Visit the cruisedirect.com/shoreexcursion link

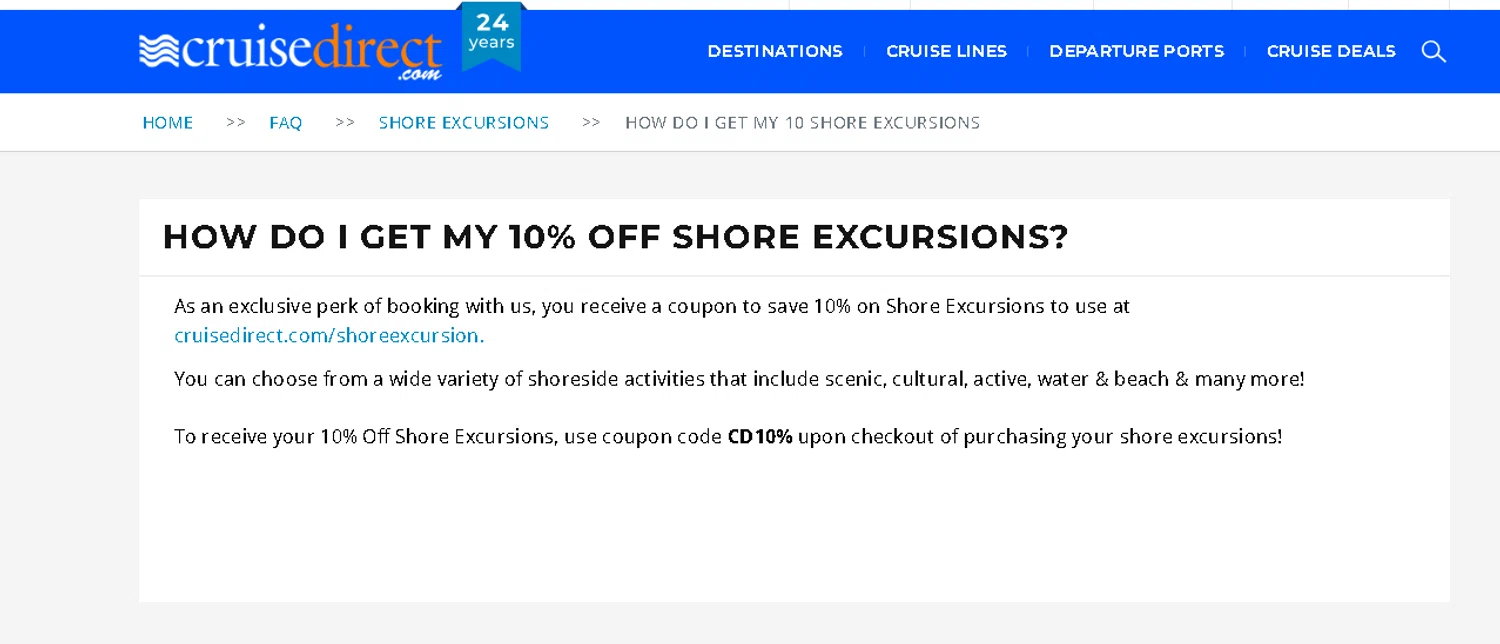[329, 336]
